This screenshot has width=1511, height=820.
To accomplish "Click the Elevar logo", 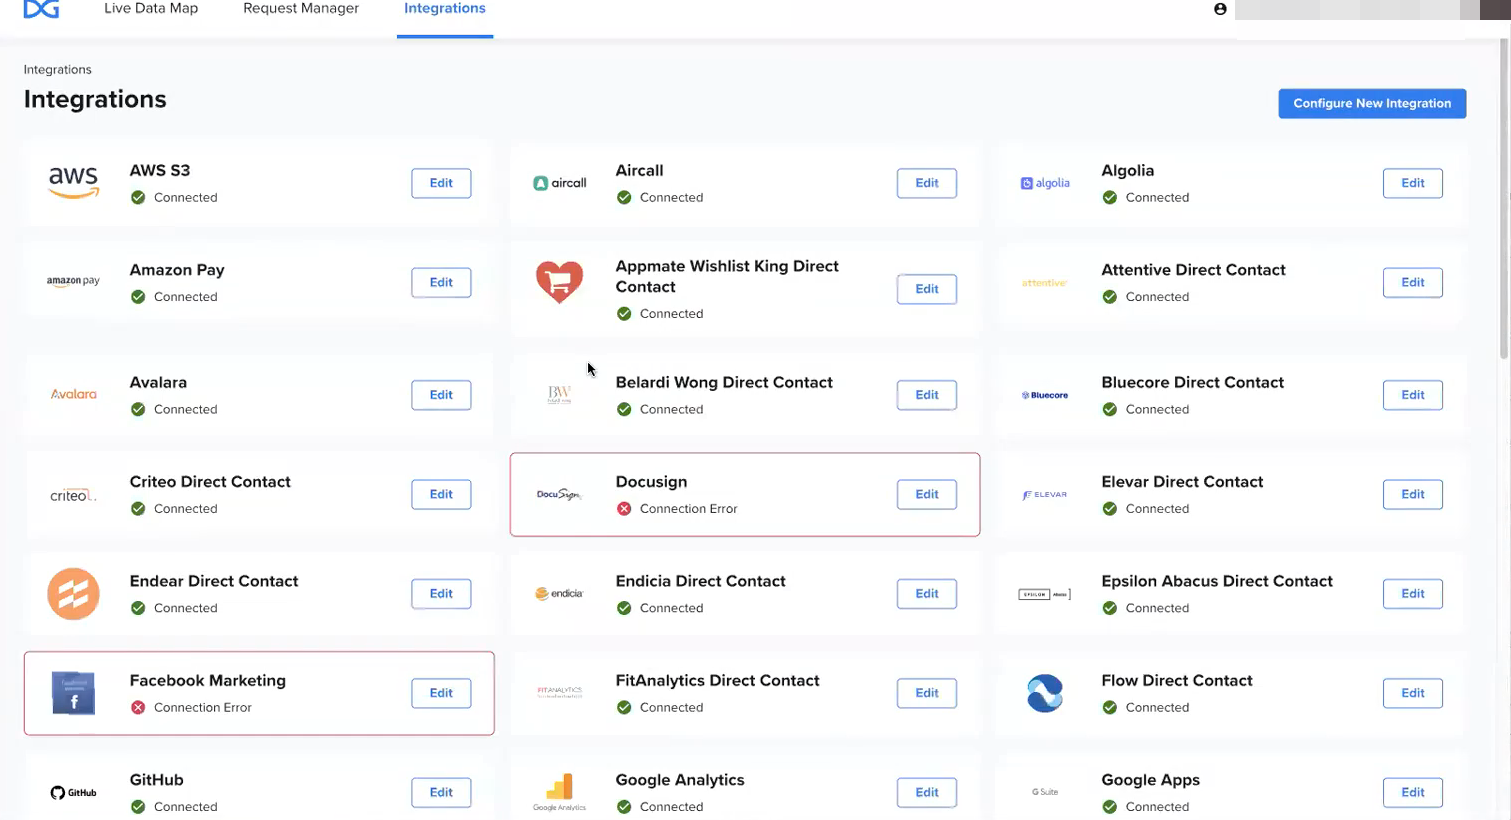I will pyautogui.click(x=1045, y=495).
